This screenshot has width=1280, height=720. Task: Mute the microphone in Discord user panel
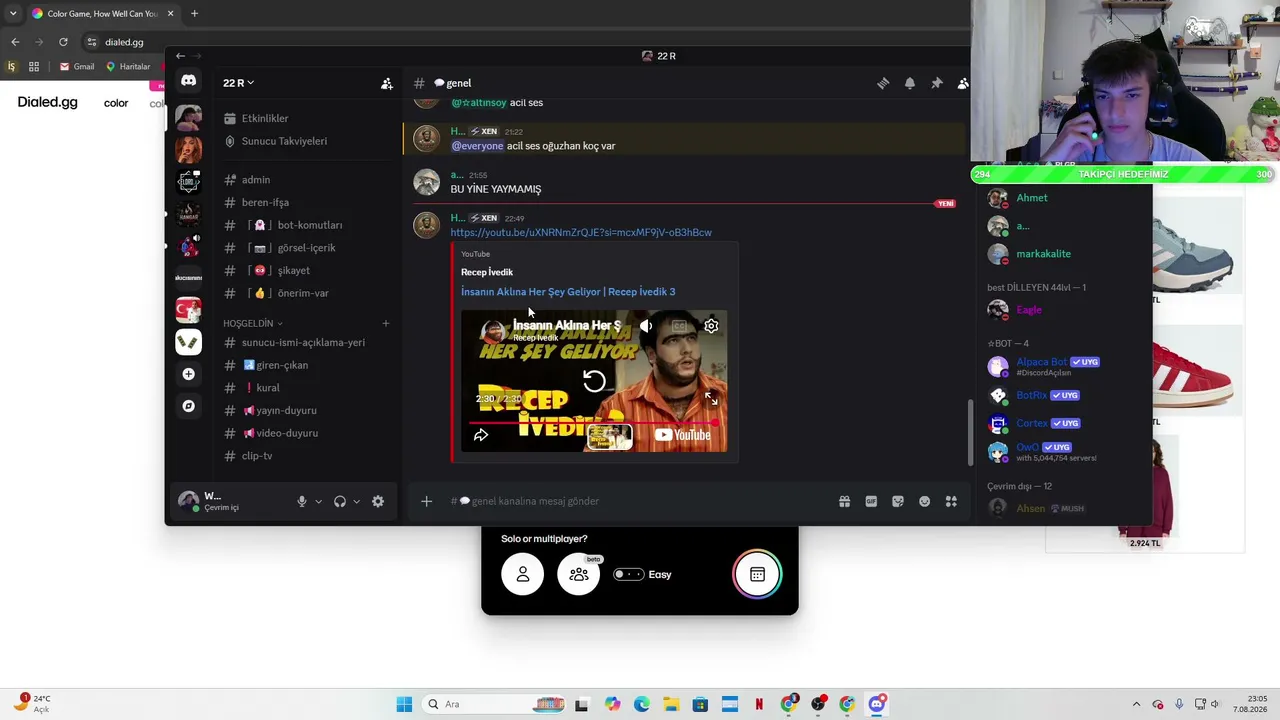click(x=302, y=501)
